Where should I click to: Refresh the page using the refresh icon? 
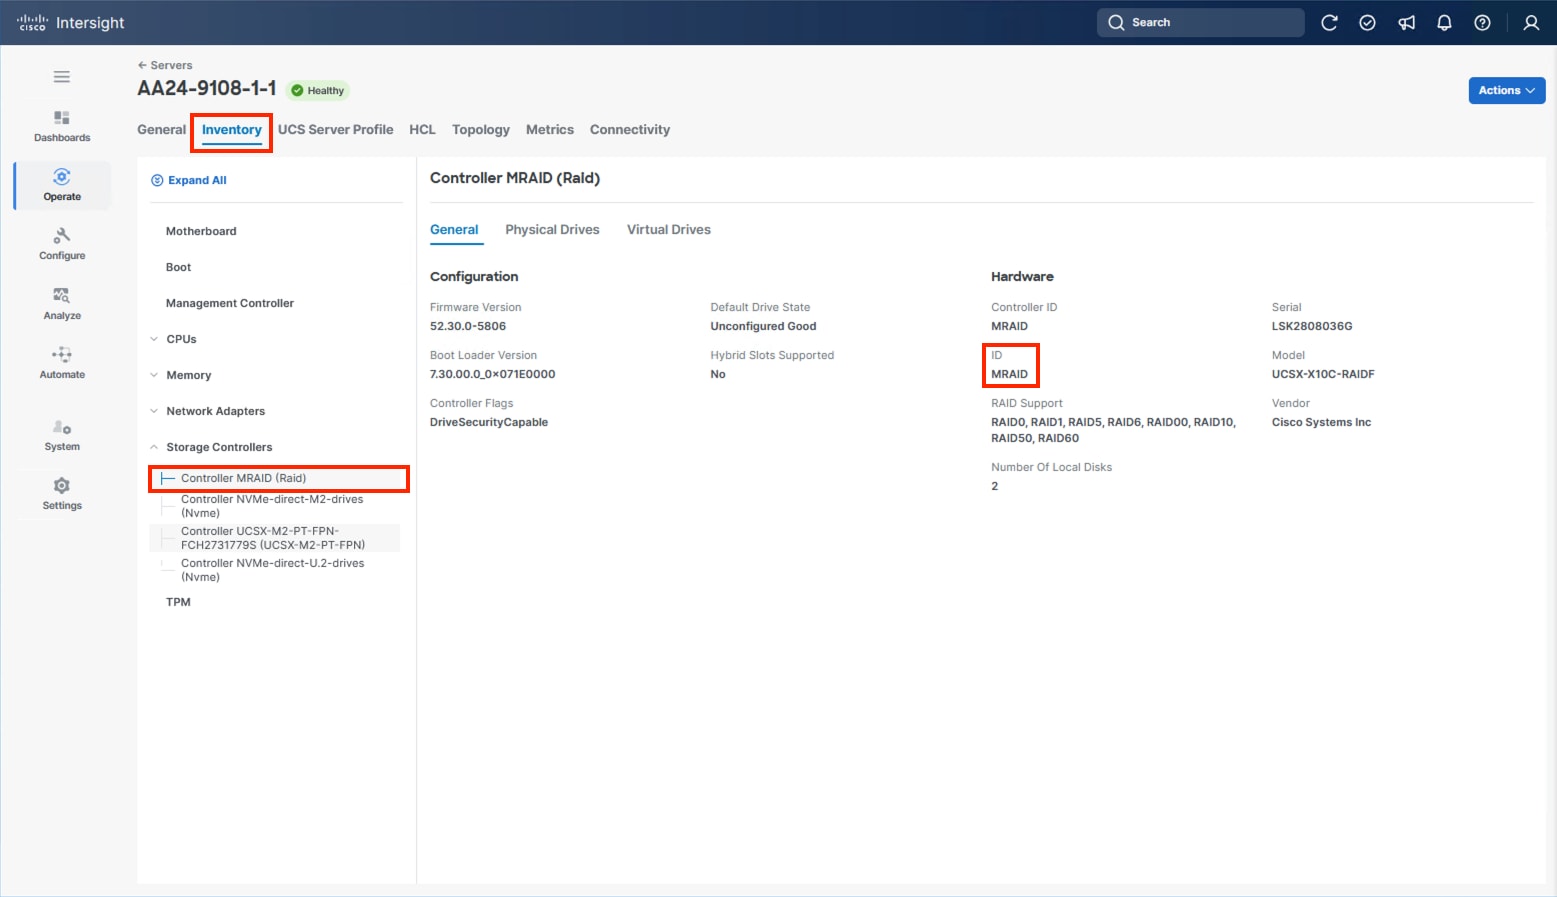[1329, 22]
